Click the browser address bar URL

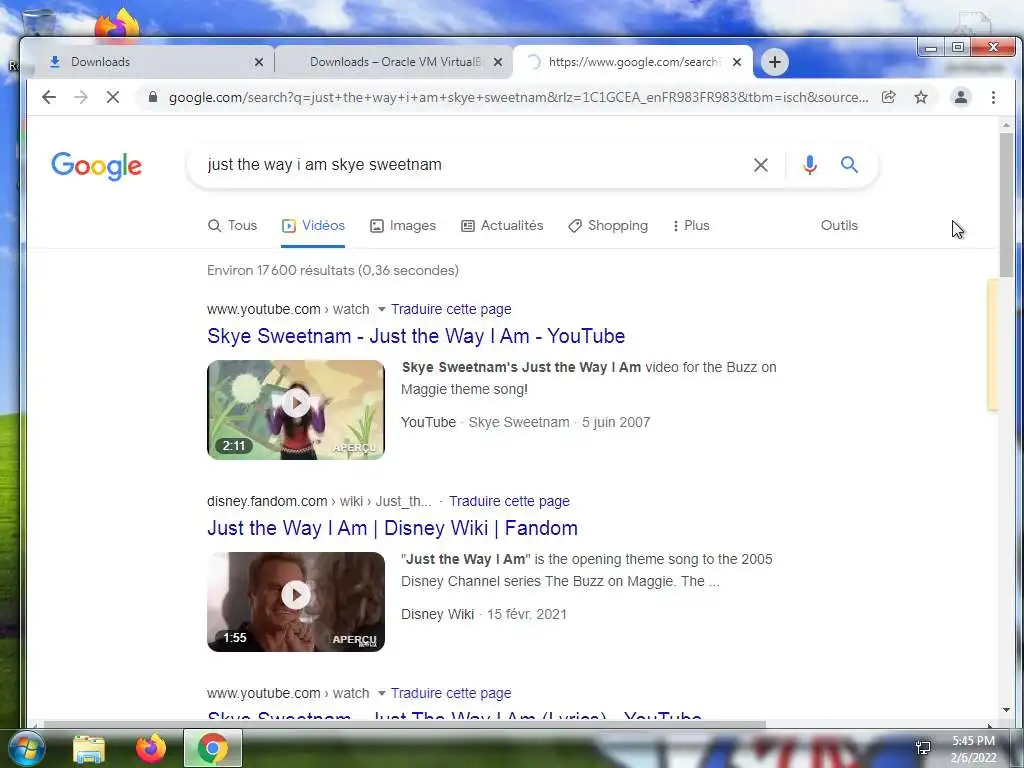pos(519,97)
